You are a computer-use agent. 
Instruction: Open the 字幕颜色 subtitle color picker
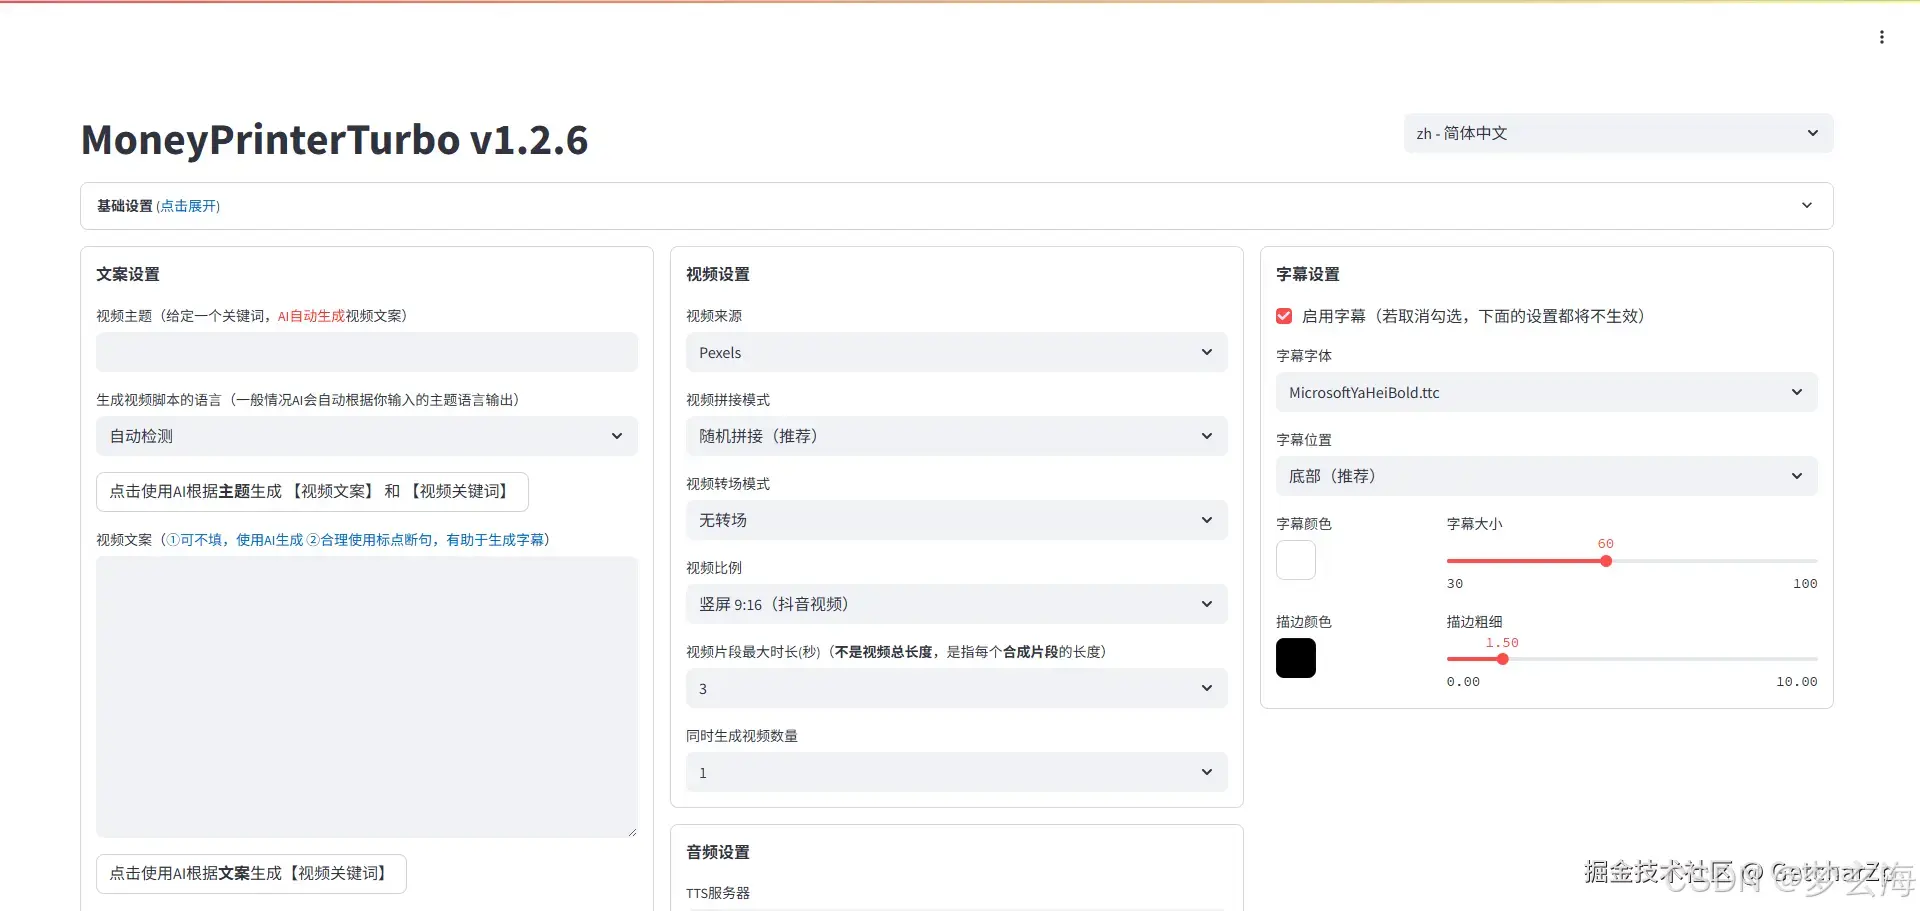(1295, 560)
